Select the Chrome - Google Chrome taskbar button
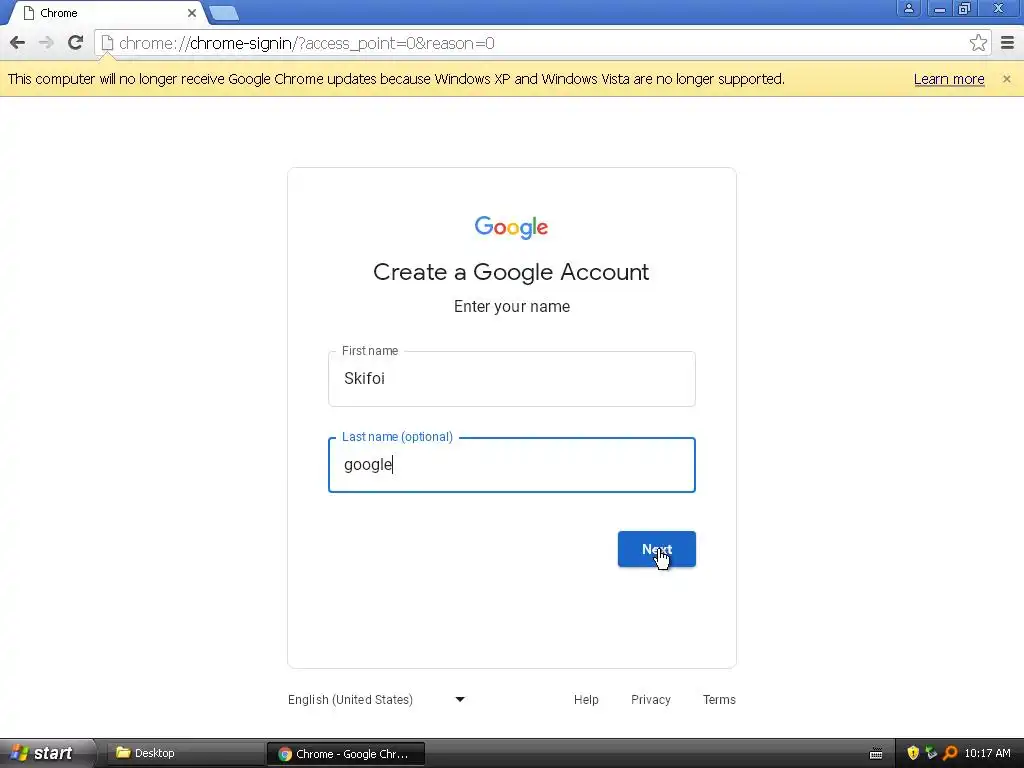Screen dimensions: 1024x768 tap(345, 754)
